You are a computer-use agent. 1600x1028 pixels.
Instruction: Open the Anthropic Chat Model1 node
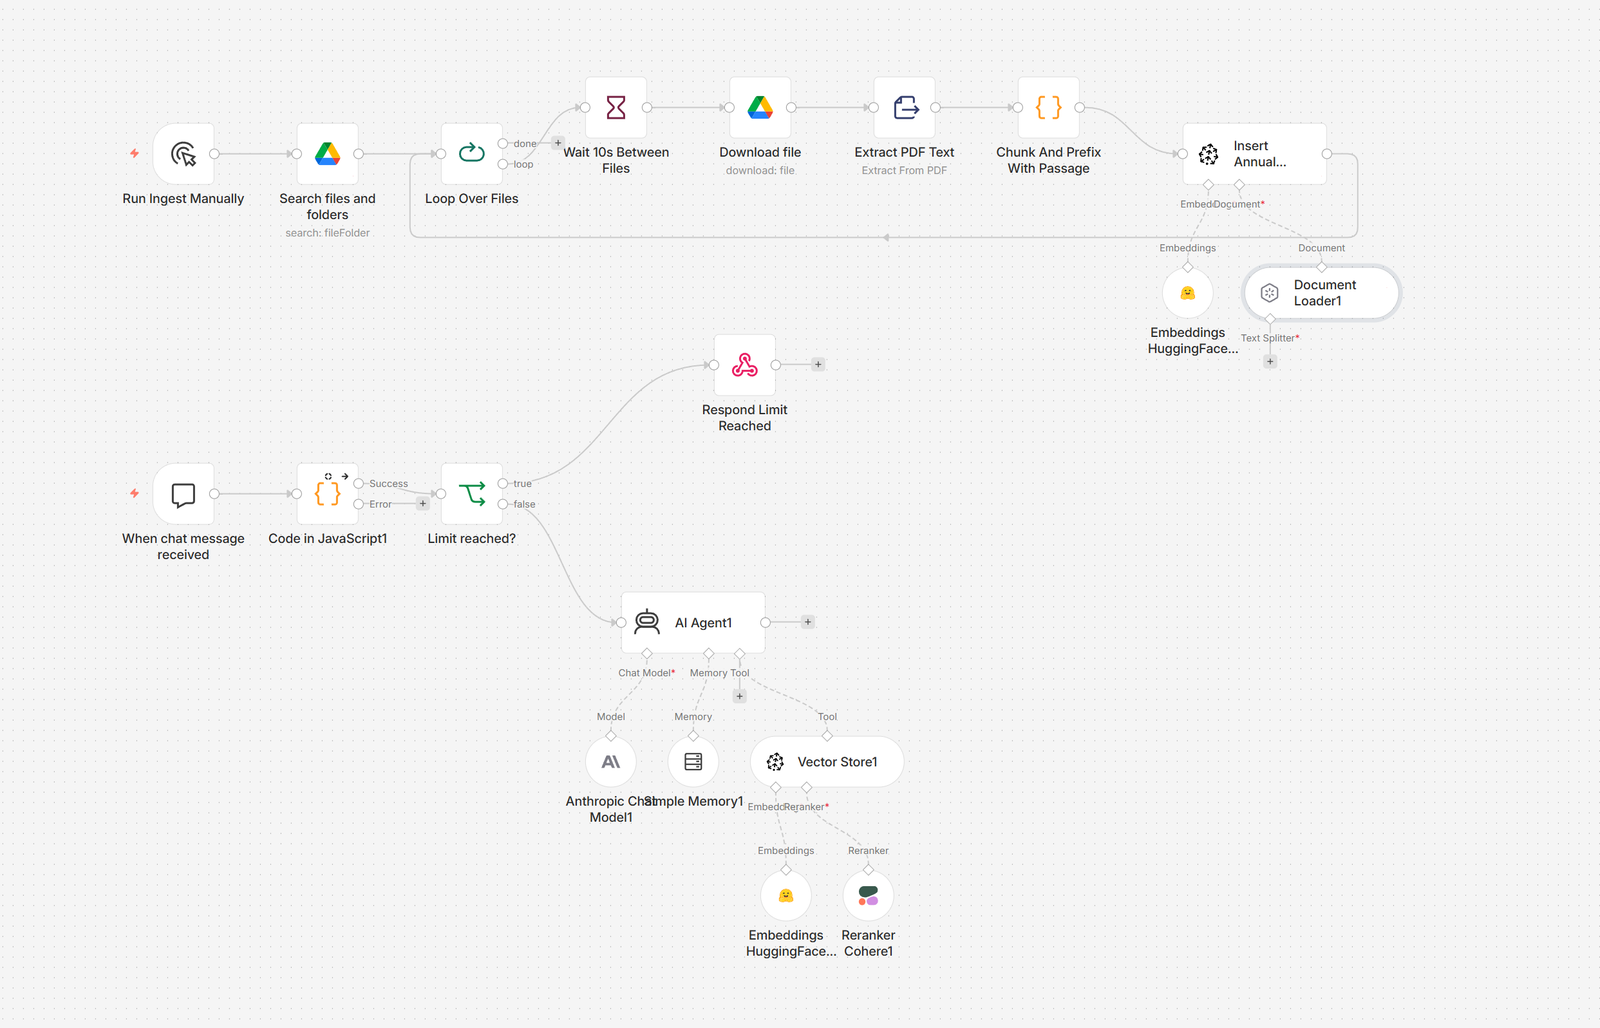tap(611, 762)
